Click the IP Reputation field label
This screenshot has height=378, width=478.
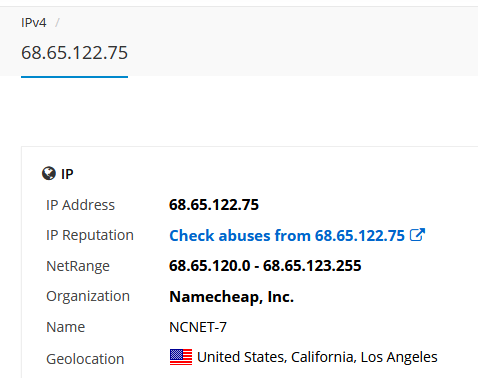90,235
